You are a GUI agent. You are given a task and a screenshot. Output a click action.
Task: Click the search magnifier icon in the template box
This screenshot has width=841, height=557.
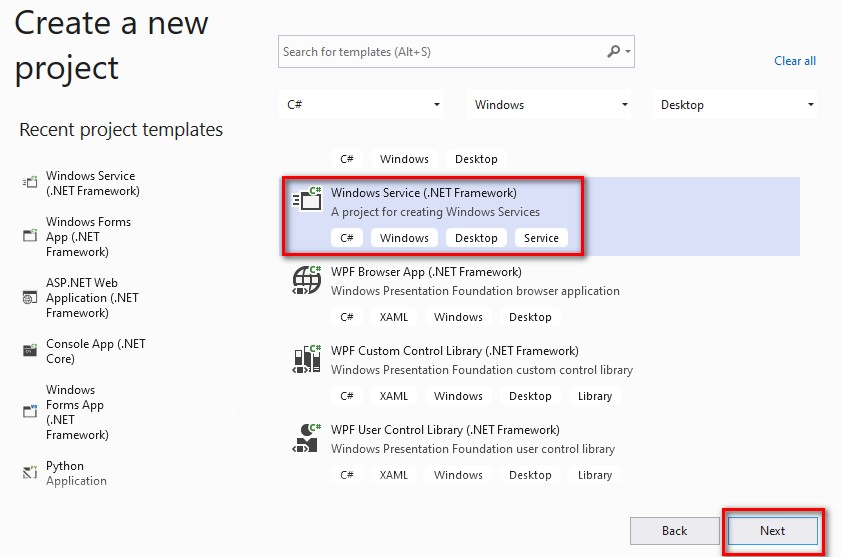(x=614, y=52)
